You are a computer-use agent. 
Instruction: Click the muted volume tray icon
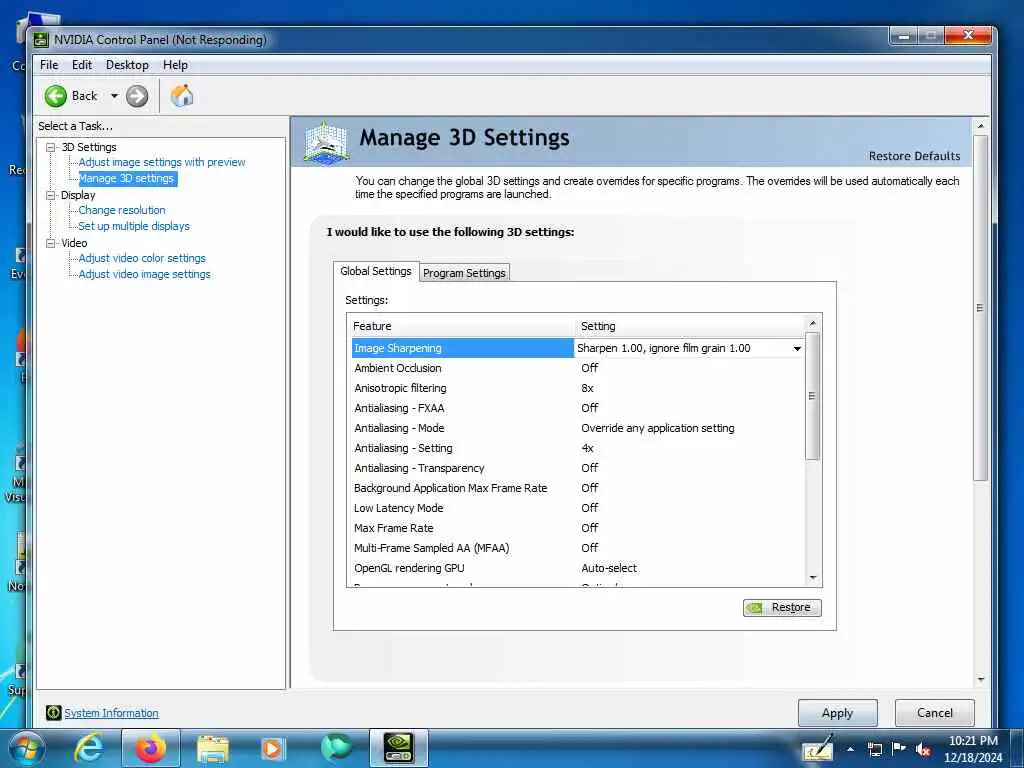(923, 750)
